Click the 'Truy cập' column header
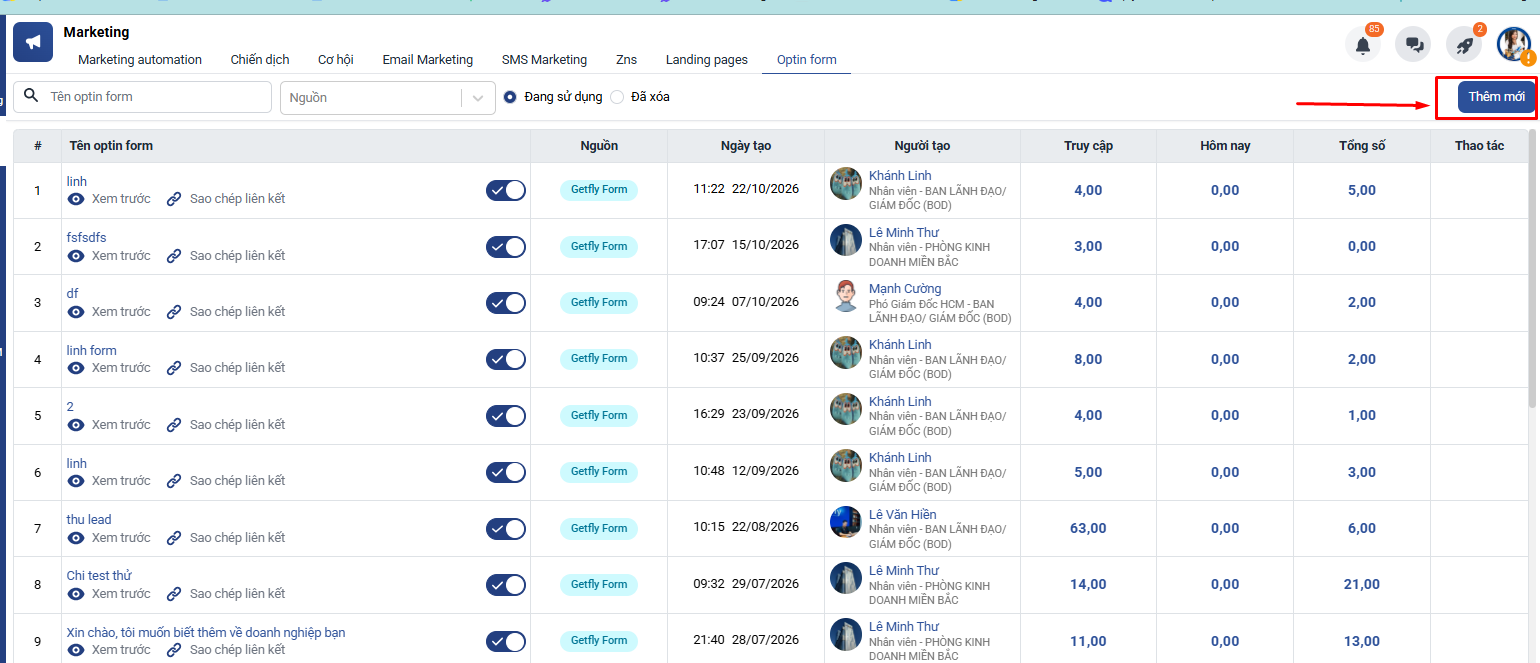Image resolution: width=1540 pixels, height=663 pixels. point(1088,146)
